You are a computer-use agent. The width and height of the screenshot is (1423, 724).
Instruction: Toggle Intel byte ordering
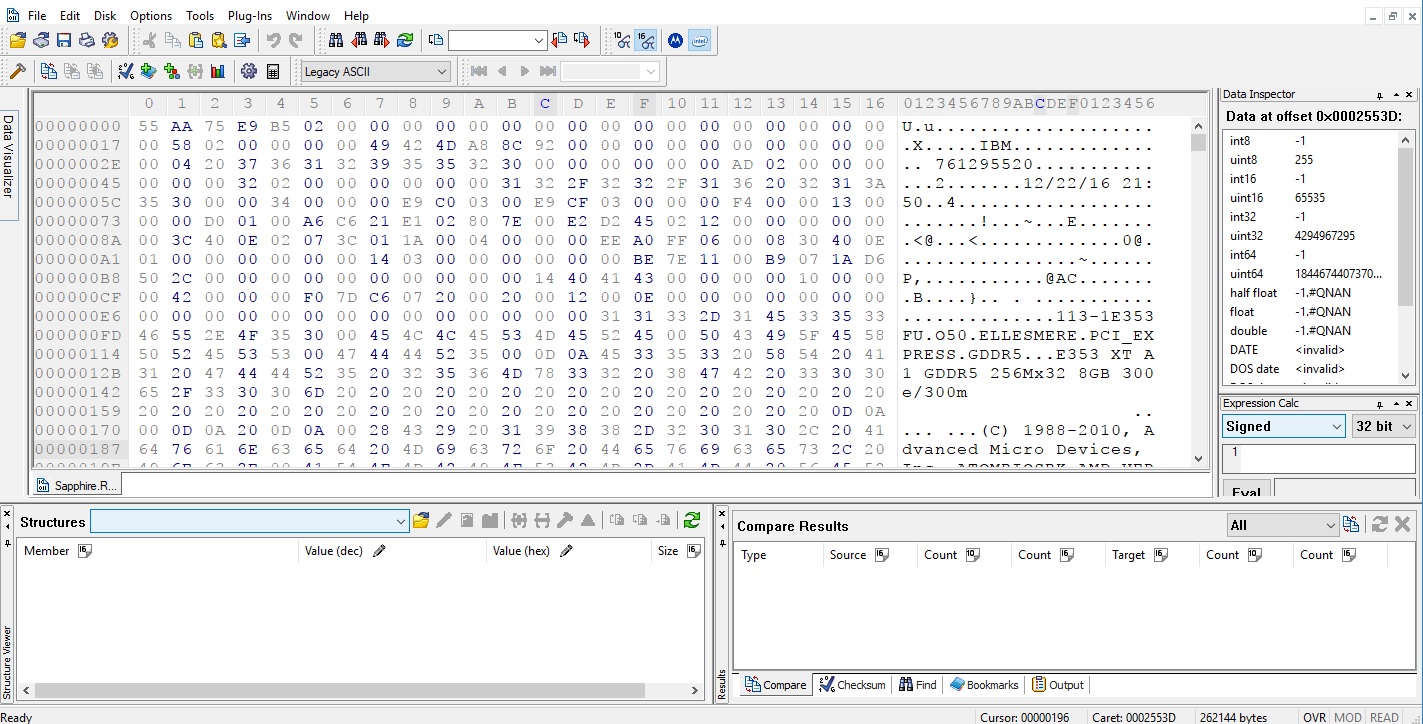coord(700,40)
